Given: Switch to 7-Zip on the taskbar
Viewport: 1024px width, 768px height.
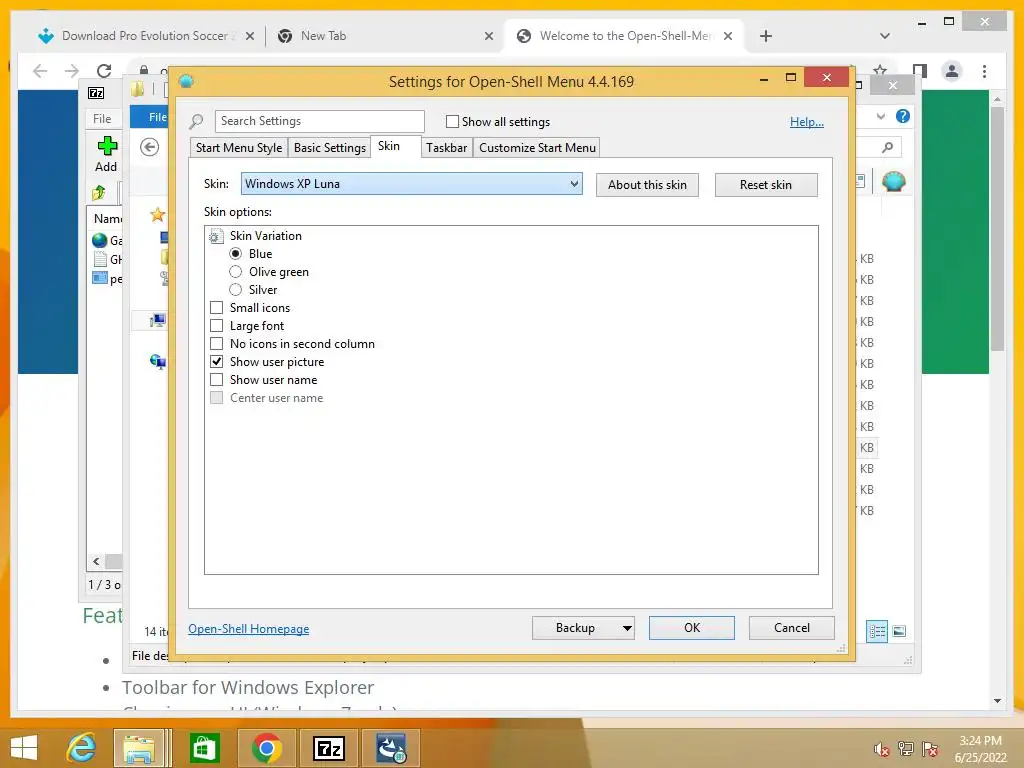Looking at the screenshot, I should [328, 748].
